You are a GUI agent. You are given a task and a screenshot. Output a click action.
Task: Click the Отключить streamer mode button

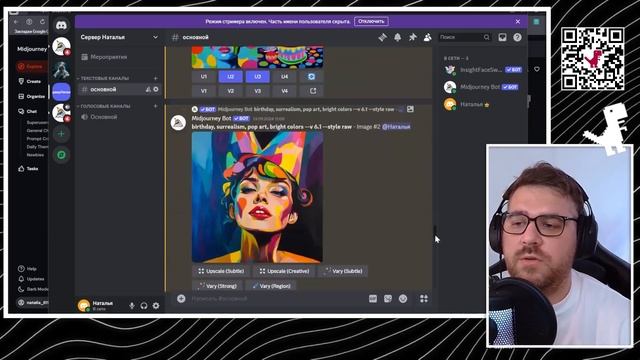tap(371, 21)
